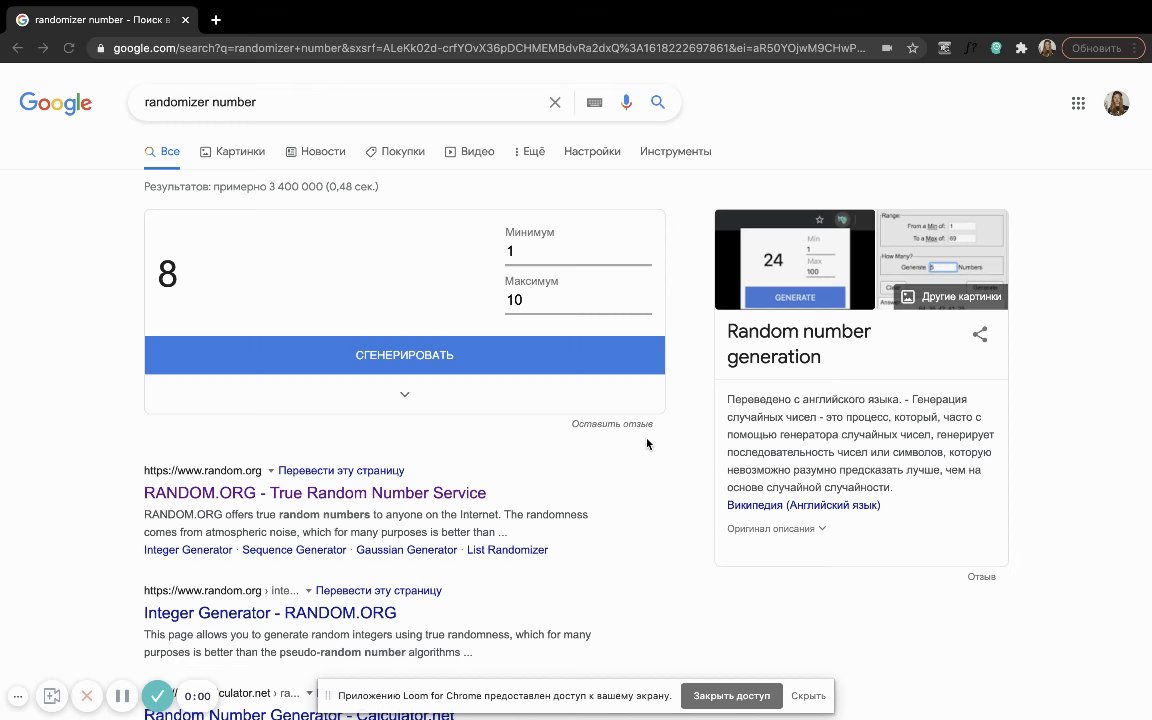Open the Google apps grid
This screenshot has width=1152, height=720.
point(1078,103)
